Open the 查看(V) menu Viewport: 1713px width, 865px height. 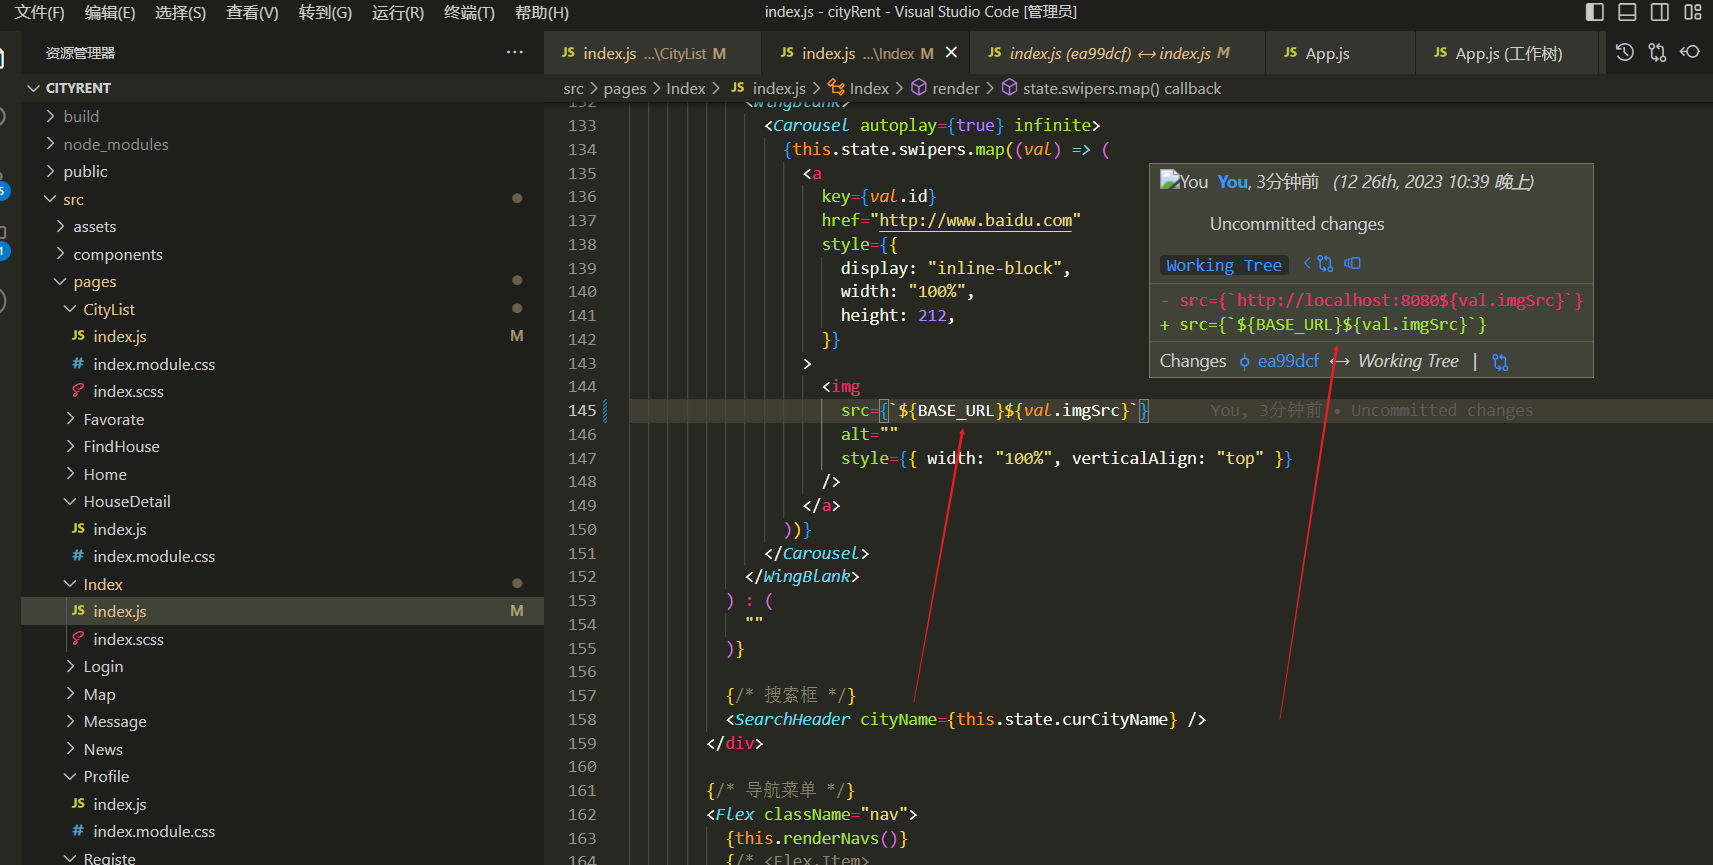(x=252, y=12)
